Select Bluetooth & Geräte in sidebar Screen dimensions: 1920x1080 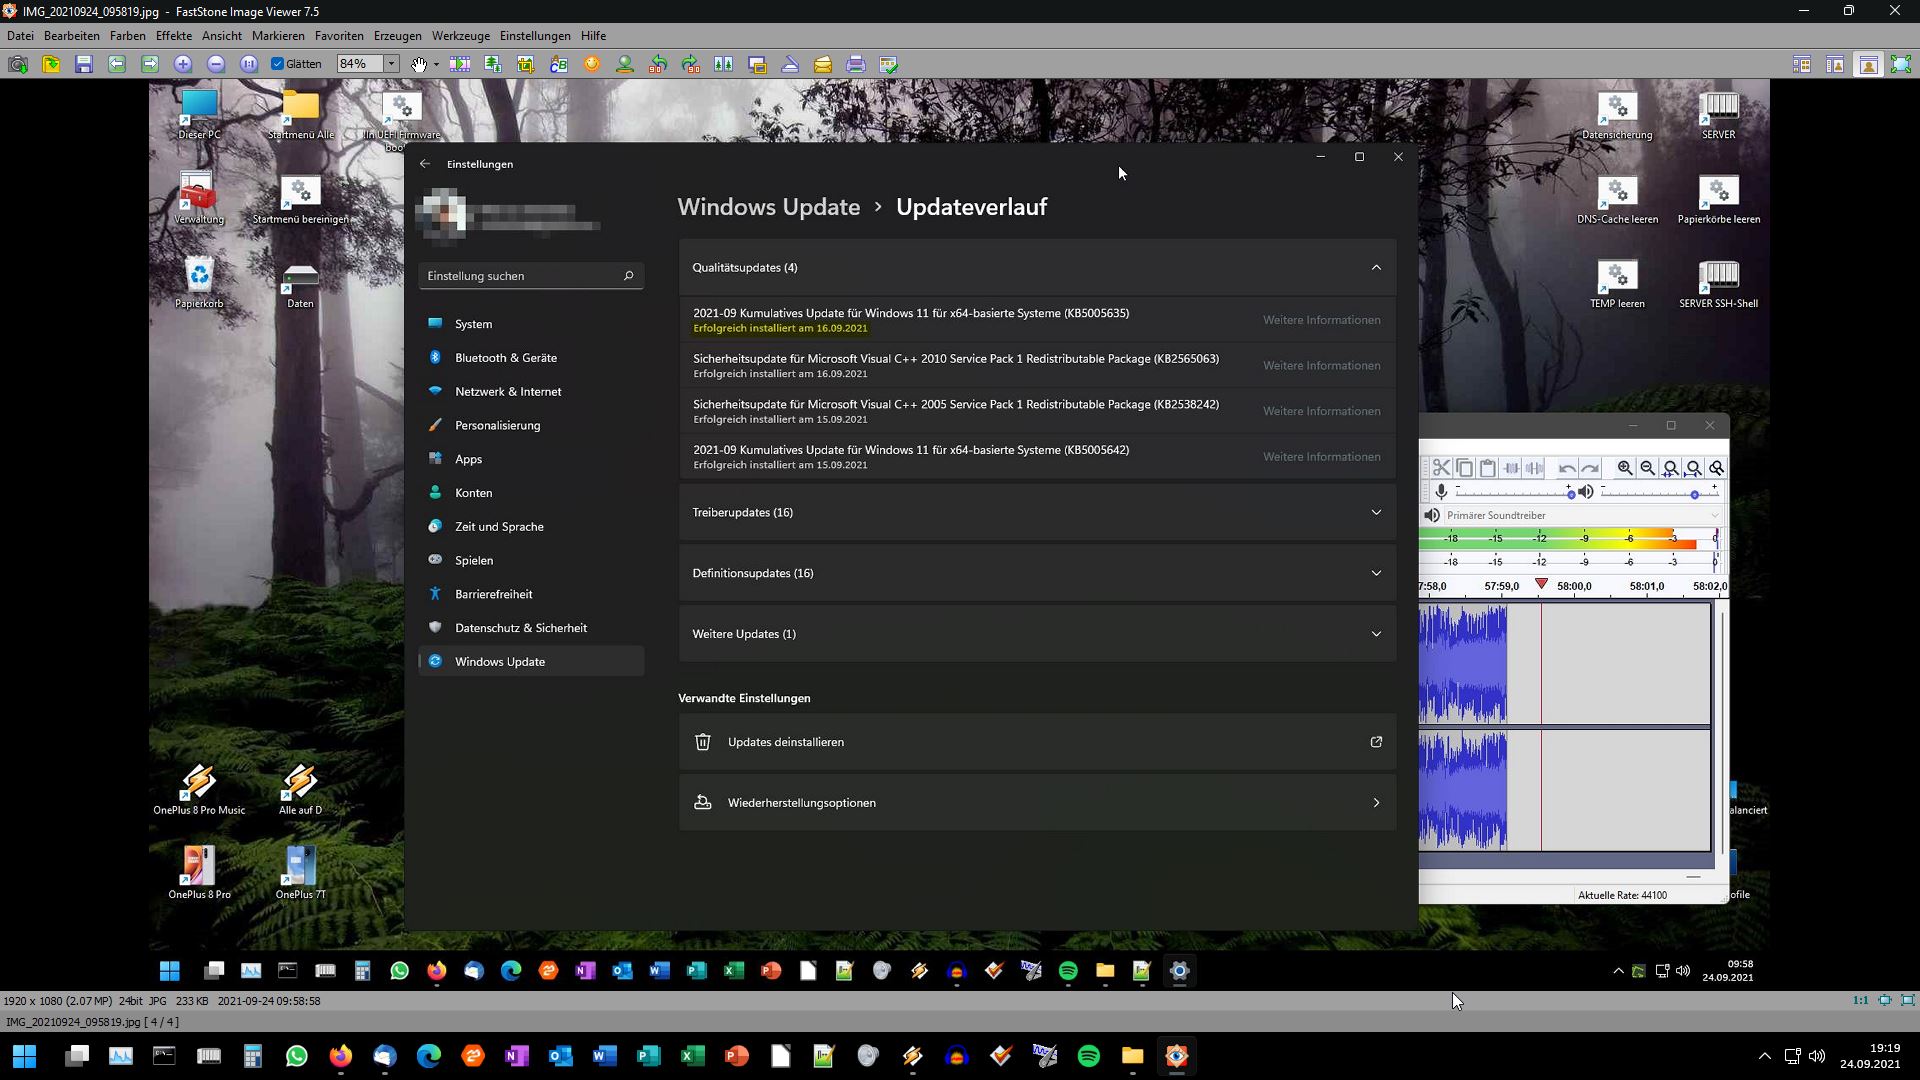(x=531, y=358)
